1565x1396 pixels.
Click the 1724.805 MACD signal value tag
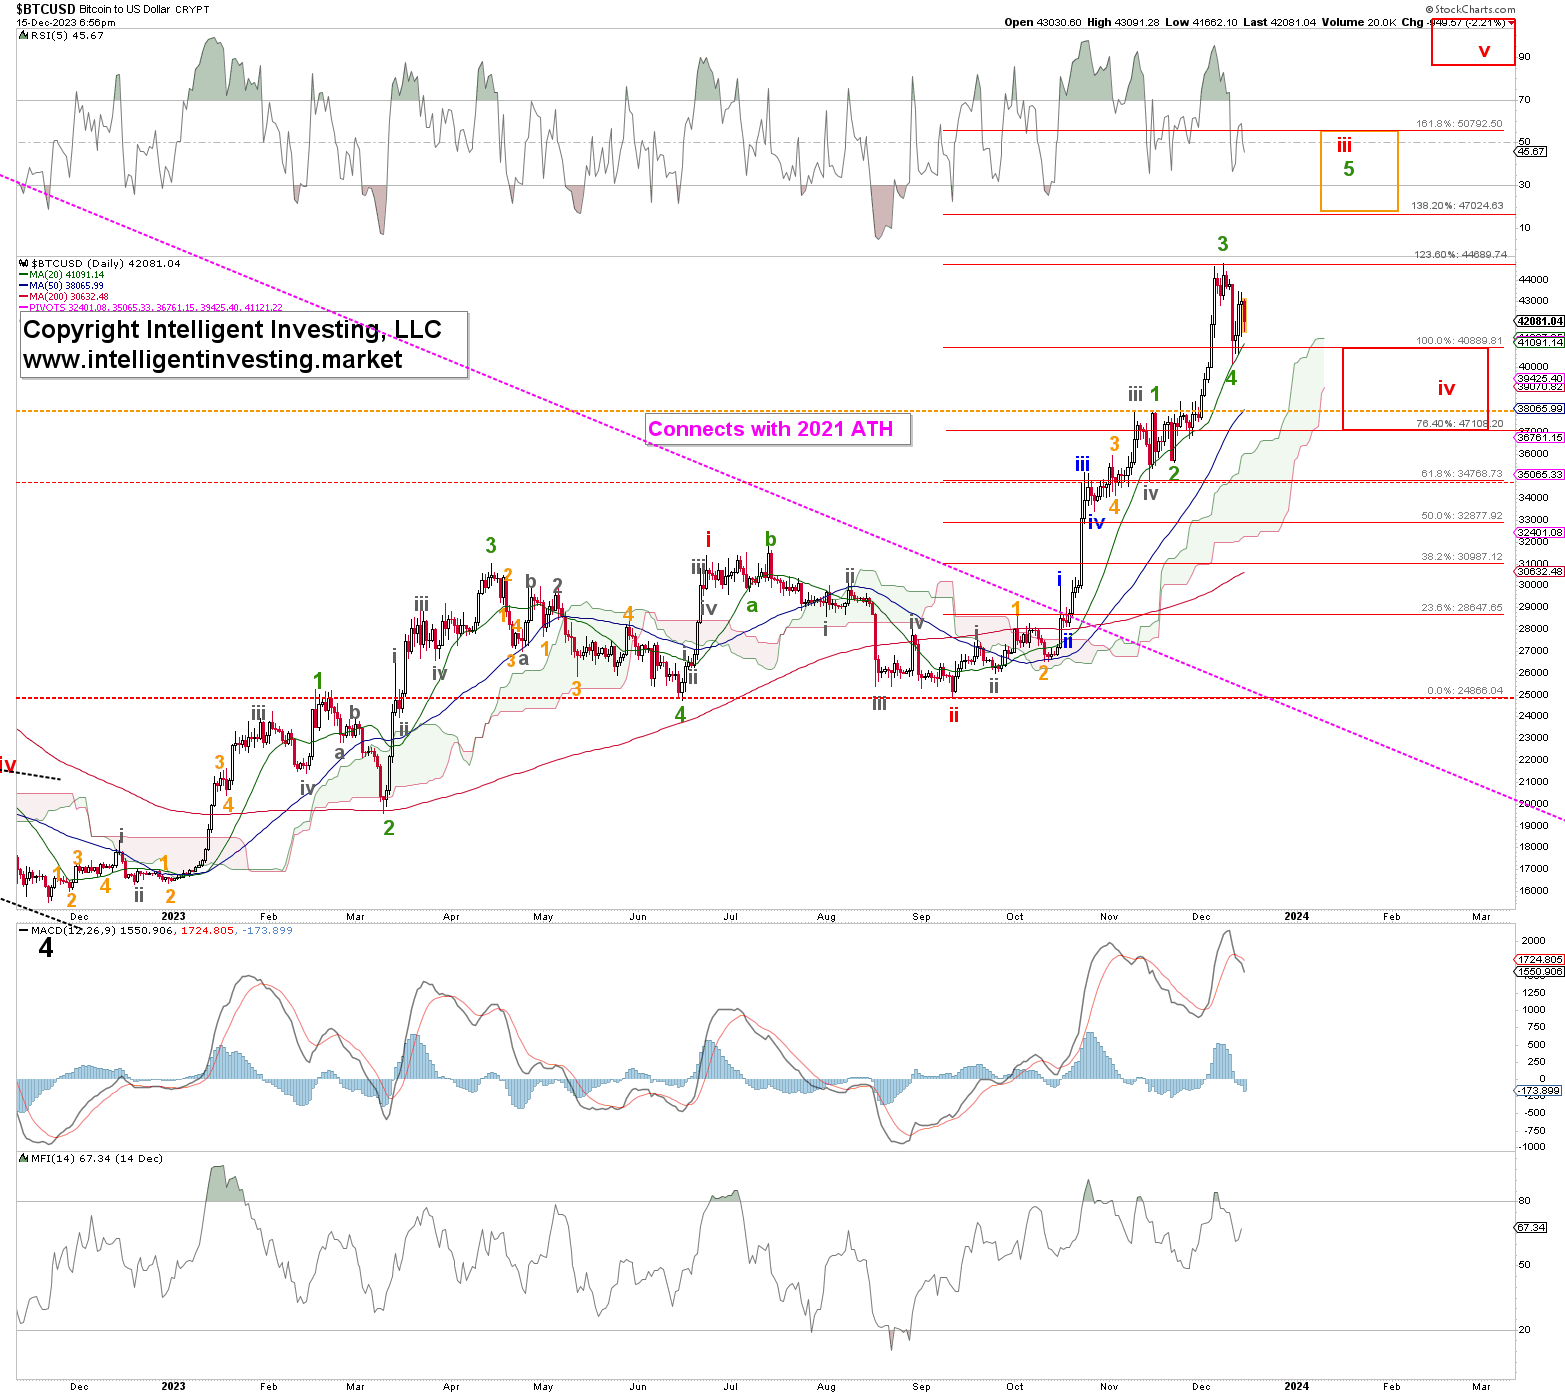(1540, 960)
